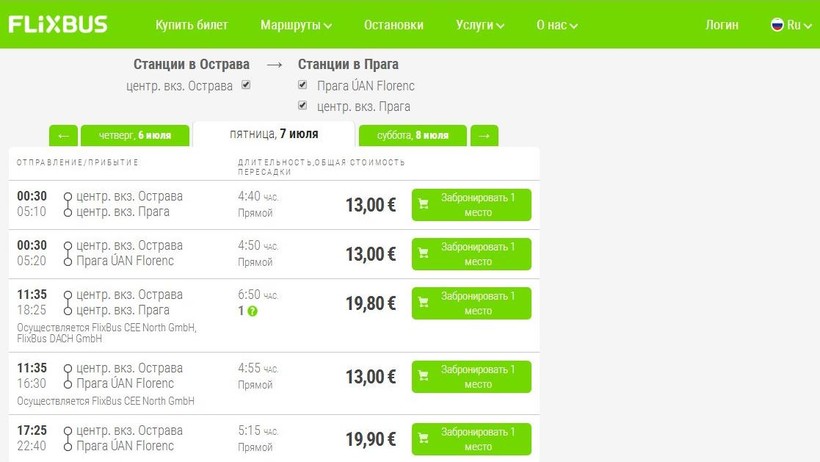820x462 pixels.
Task: Click cart icon on 05:10 arrival trip
Action: point(423,205)
